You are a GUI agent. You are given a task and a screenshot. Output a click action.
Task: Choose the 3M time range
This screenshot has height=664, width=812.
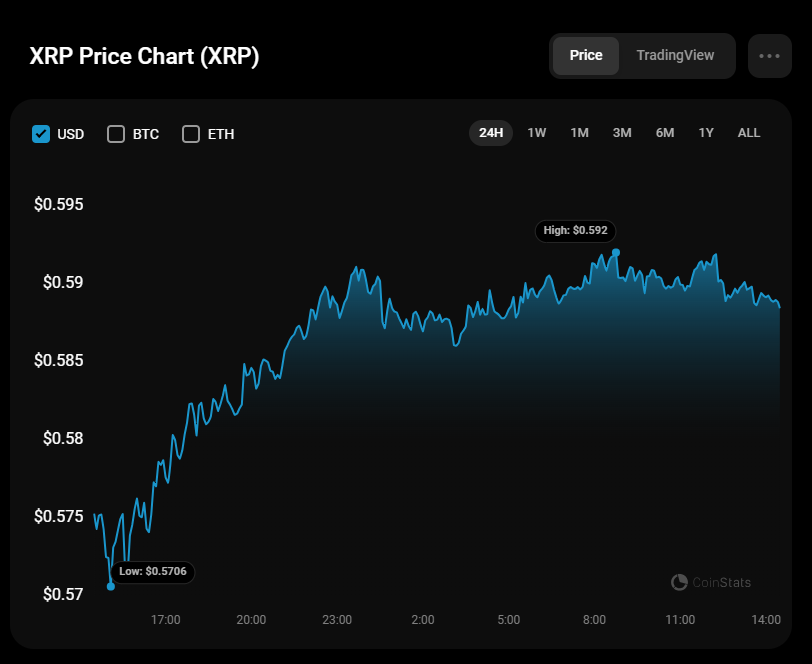(622, 133)
